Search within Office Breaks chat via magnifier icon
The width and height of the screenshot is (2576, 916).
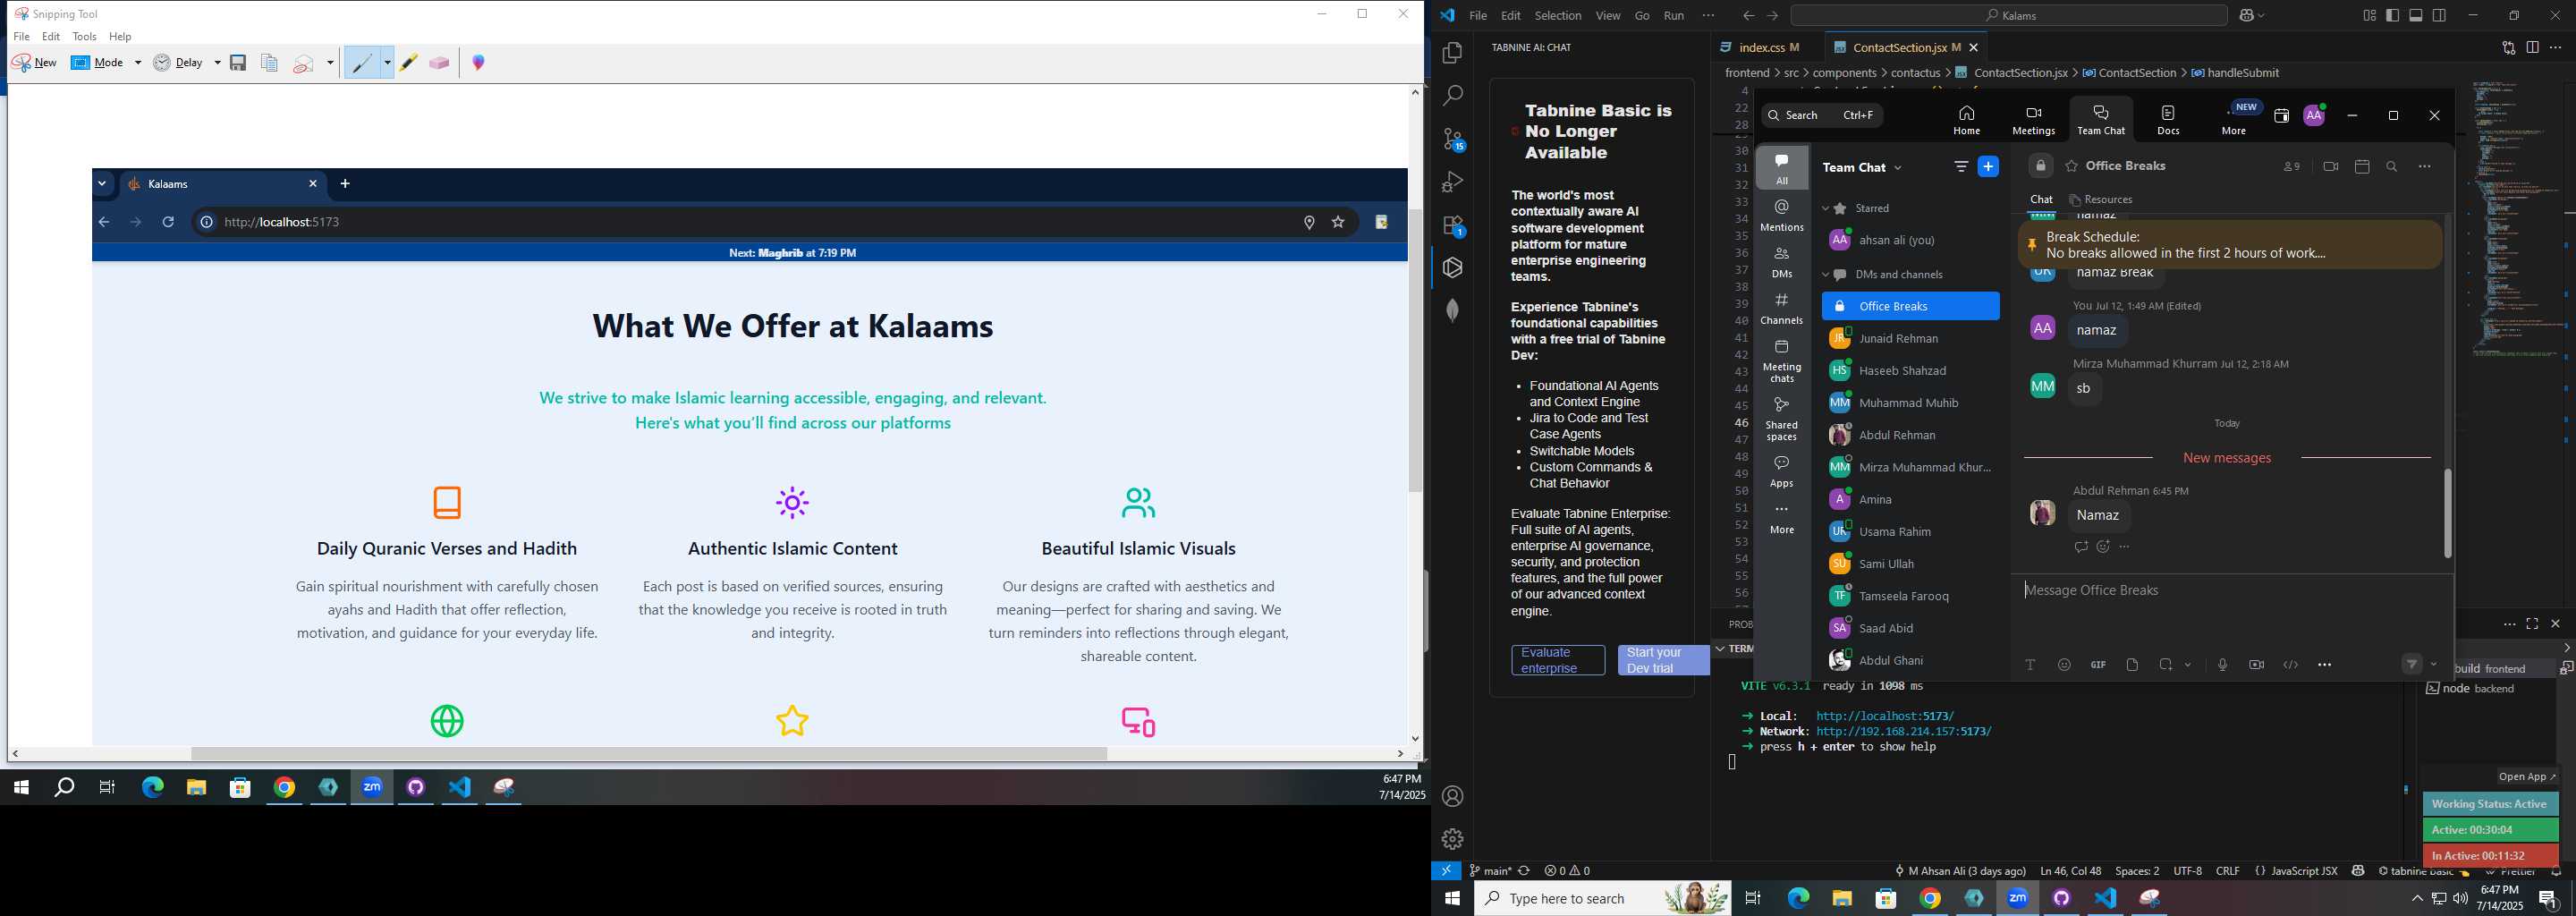click(x=2392, y=167)
